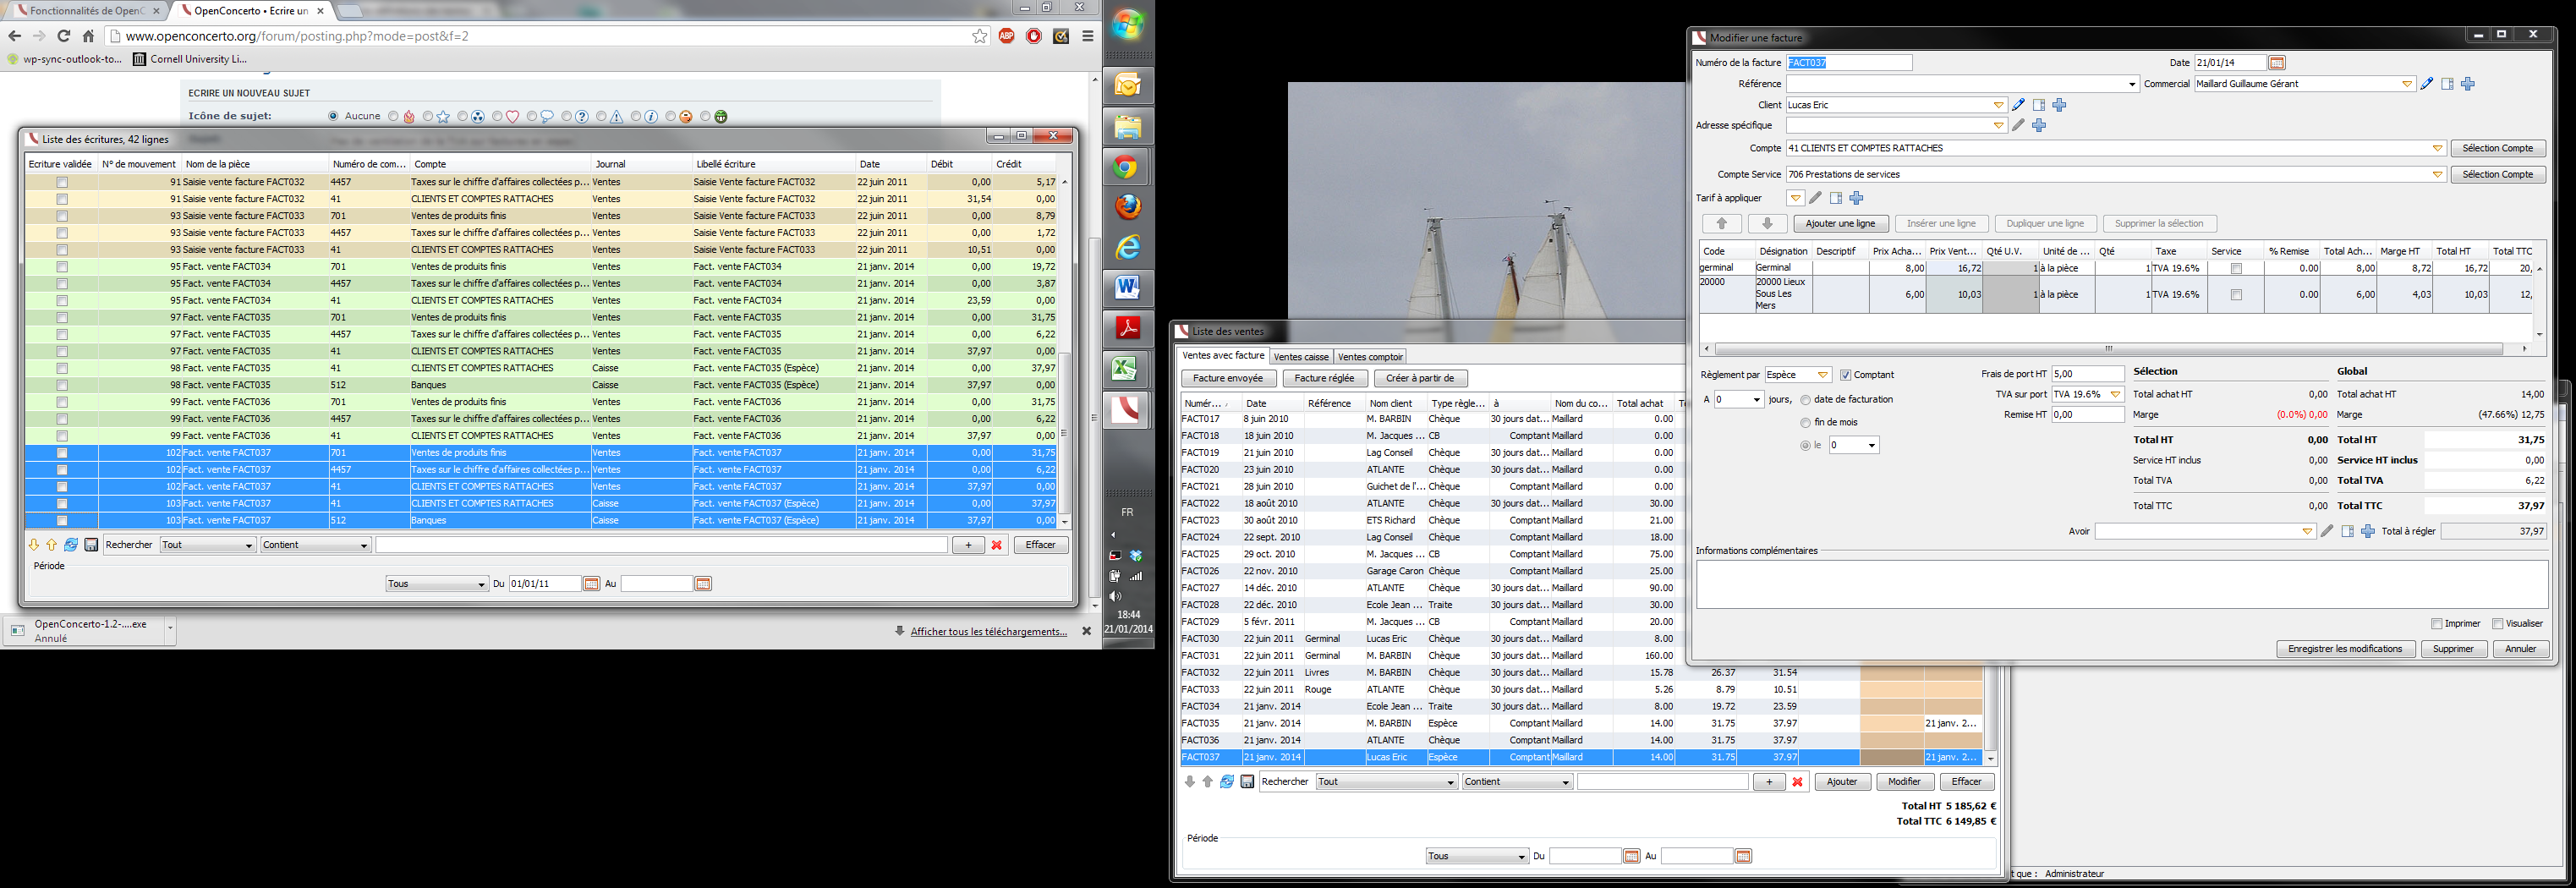Click horizontal scrollbar of invoice lines table
2576x888 pixels.
(2108, 349)
